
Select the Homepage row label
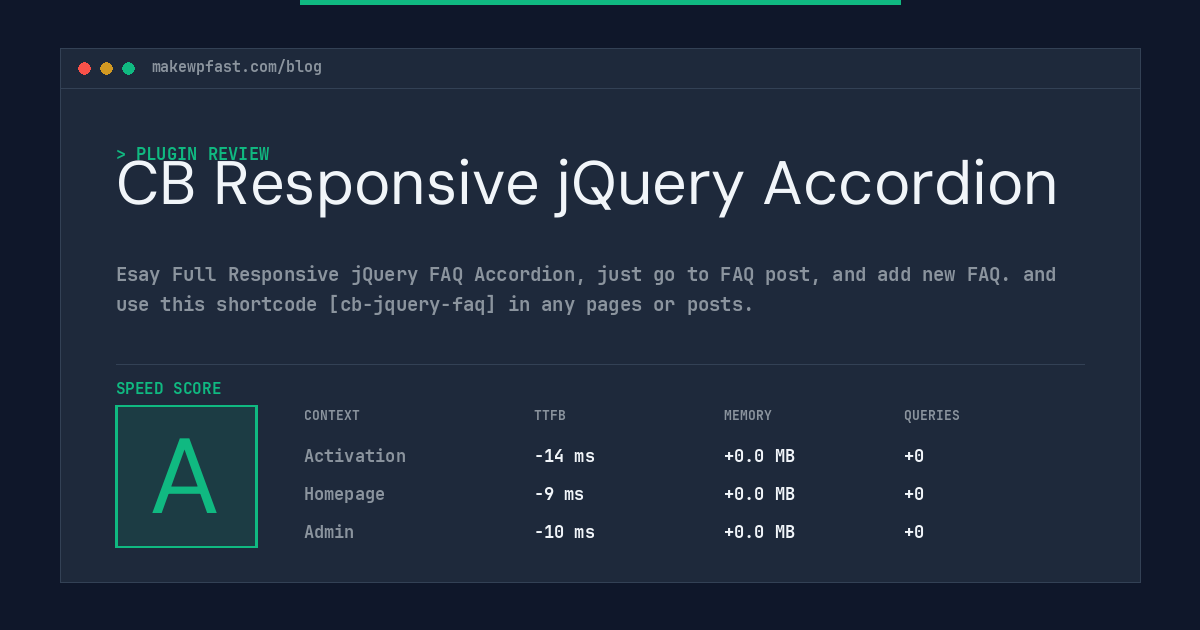(x=344, y=494)
